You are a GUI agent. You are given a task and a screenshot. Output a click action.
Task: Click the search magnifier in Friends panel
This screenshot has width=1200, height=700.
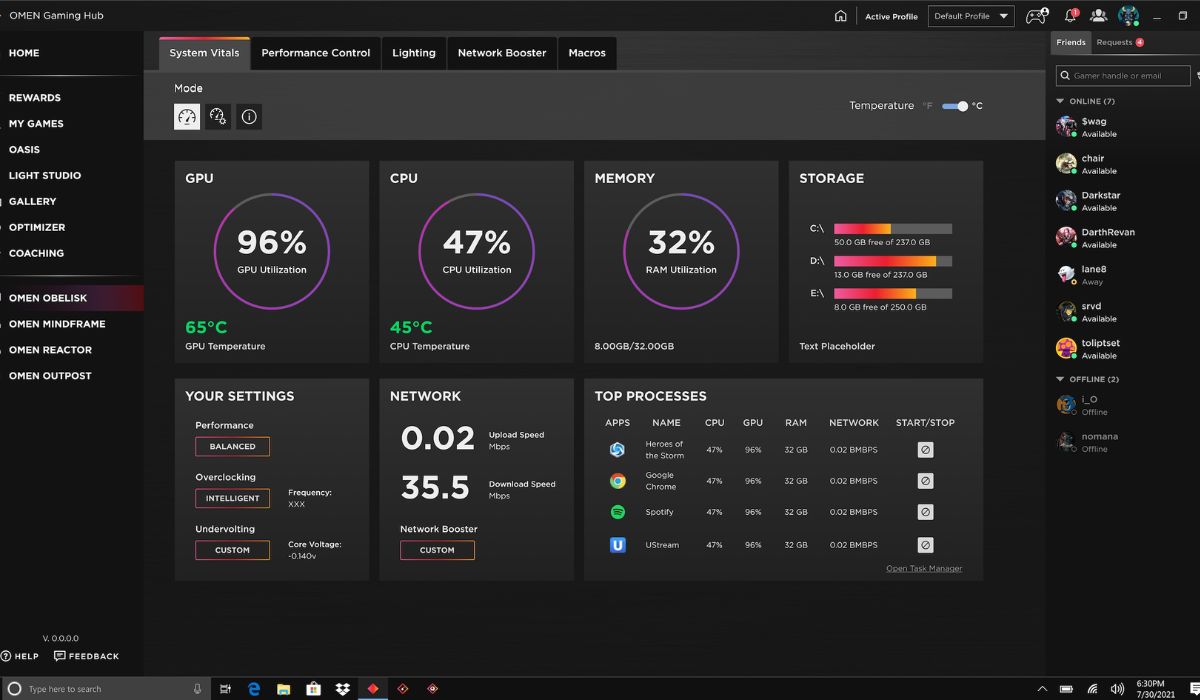pos(1066,76)
